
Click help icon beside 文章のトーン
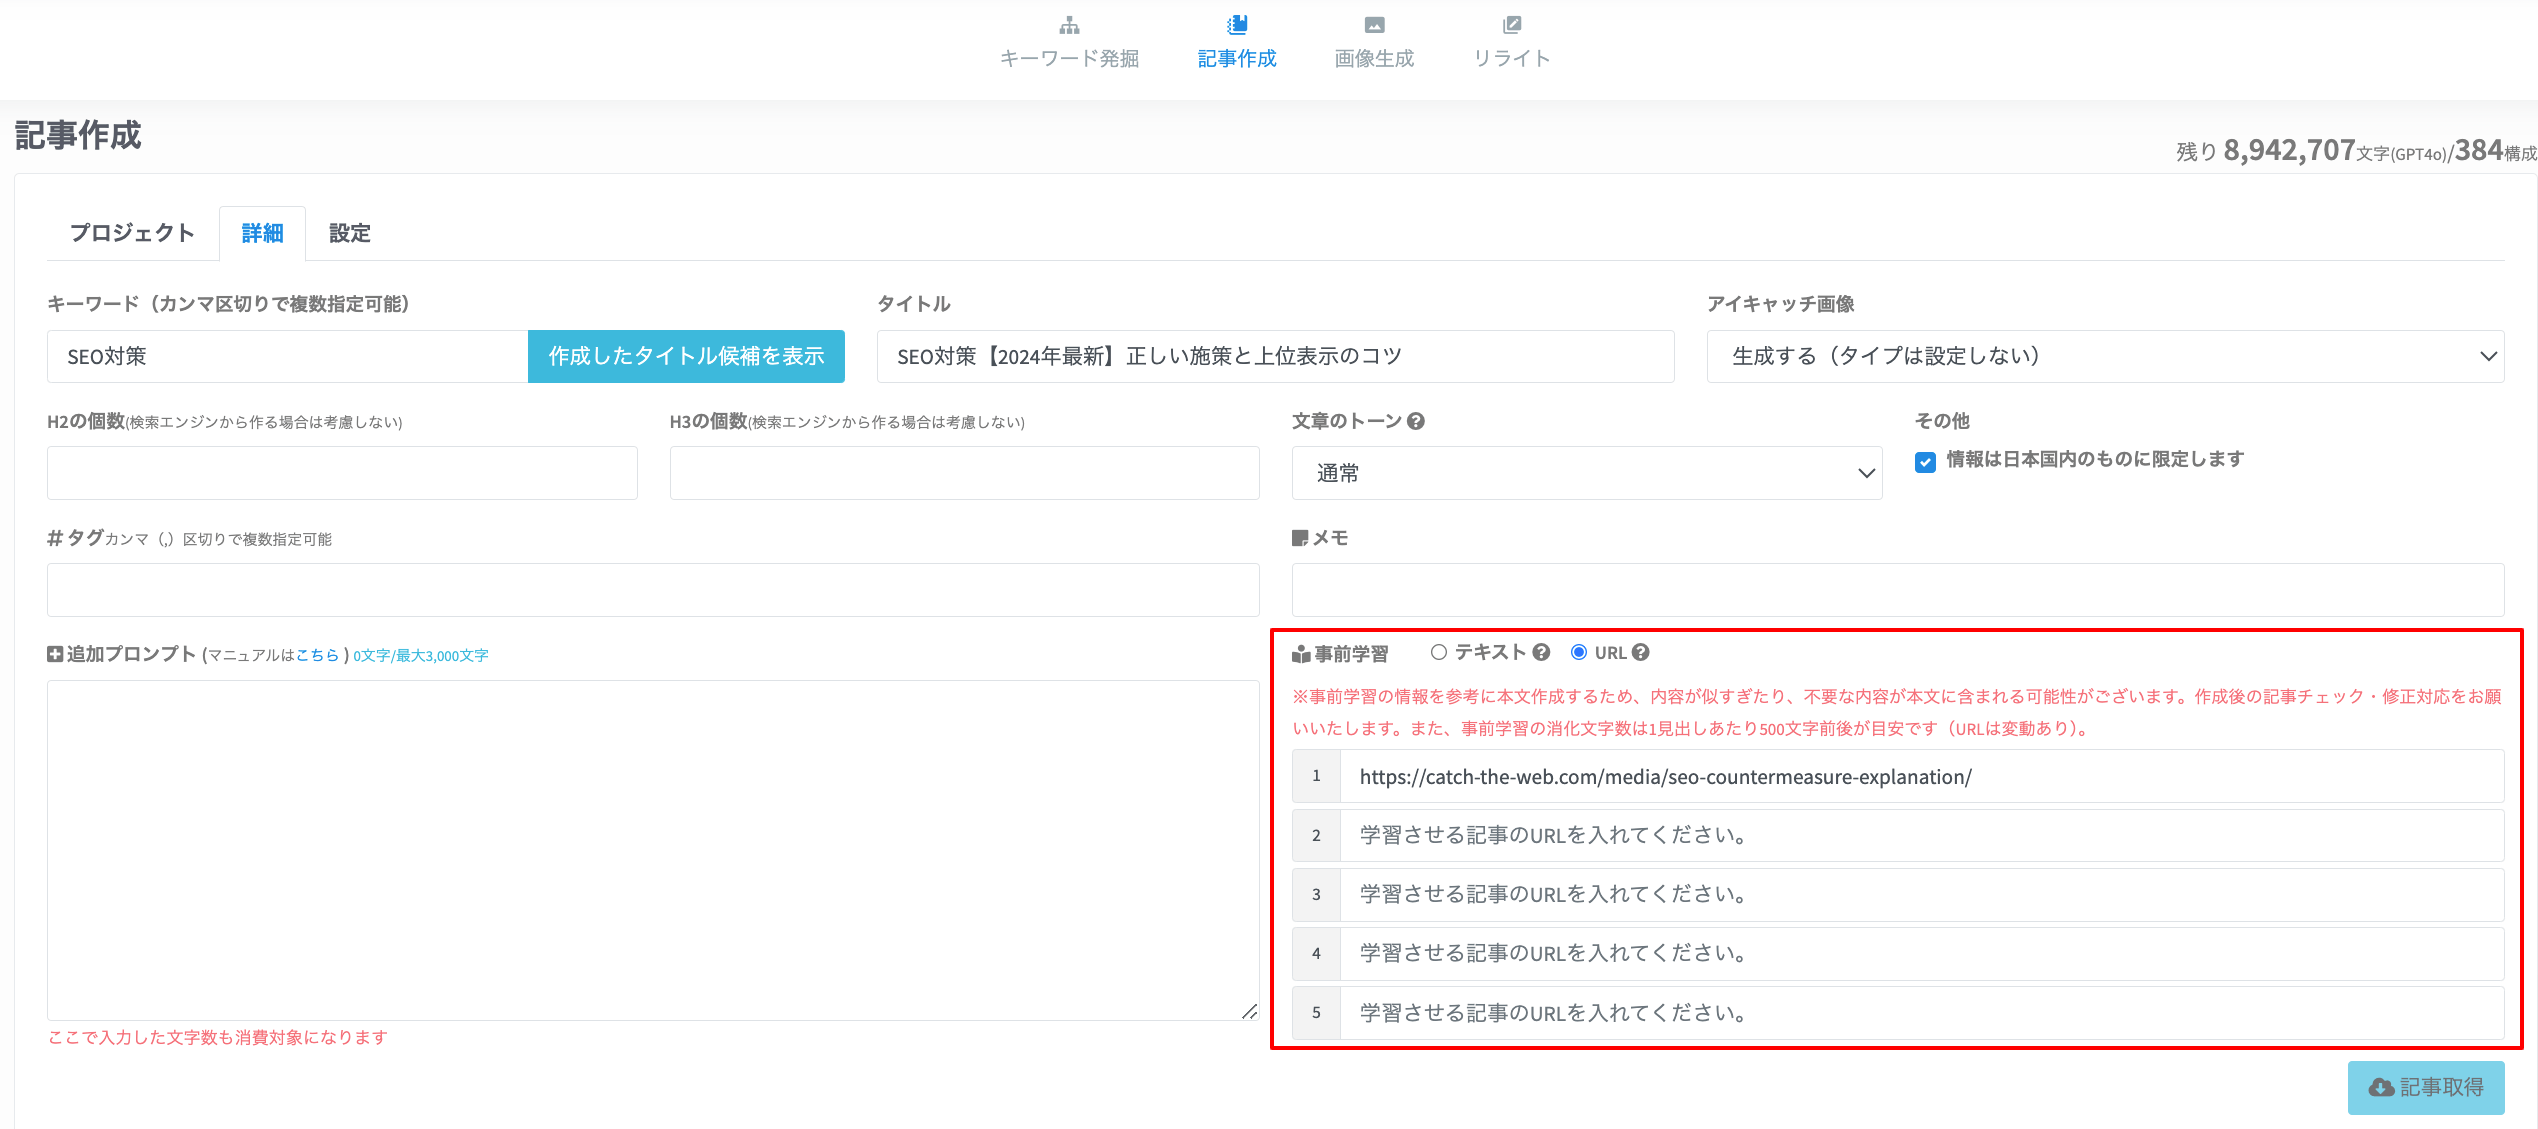click(x=1416, y=422)
